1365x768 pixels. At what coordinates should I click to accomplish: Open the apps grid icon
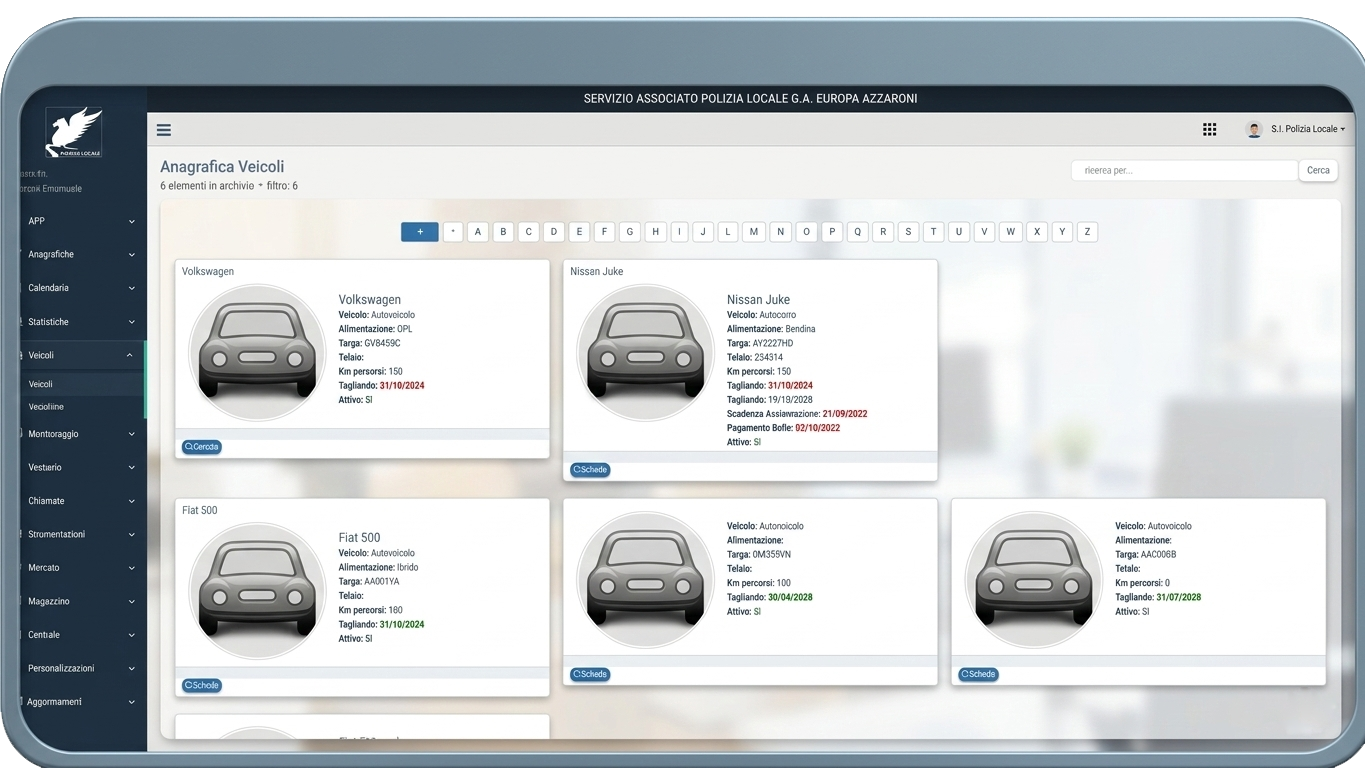pyautogui.click(x=1209, y=129)
